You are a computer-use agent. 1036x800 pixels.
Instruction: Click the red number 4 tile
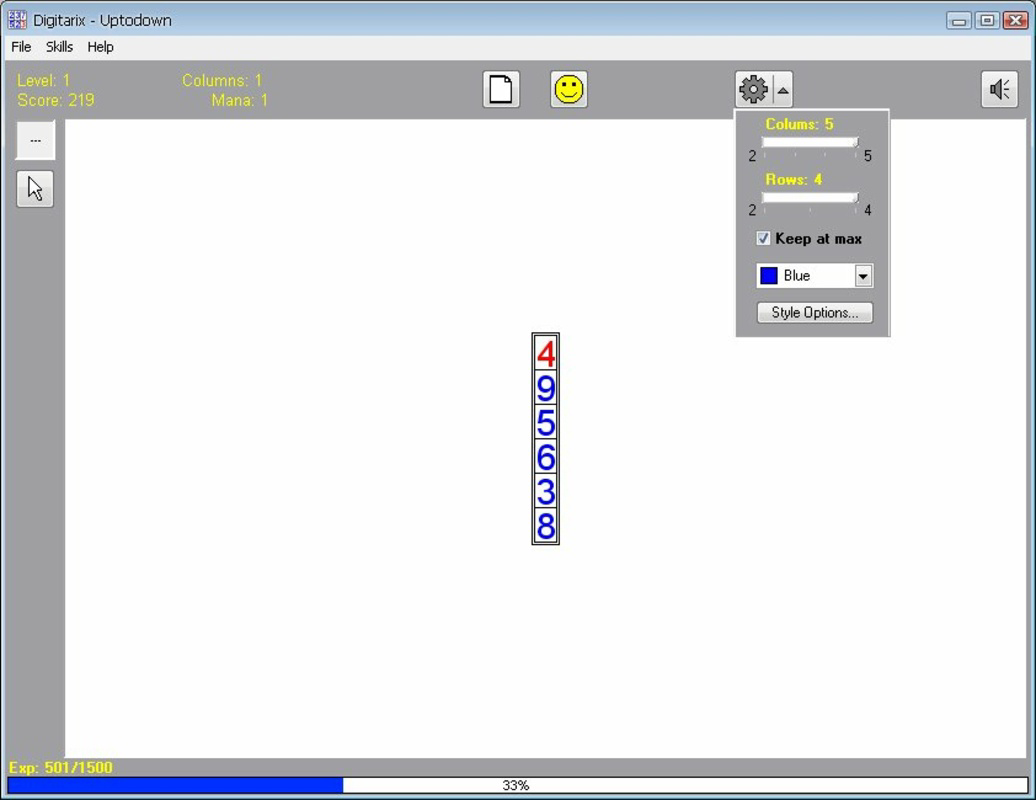coord(546,353)
